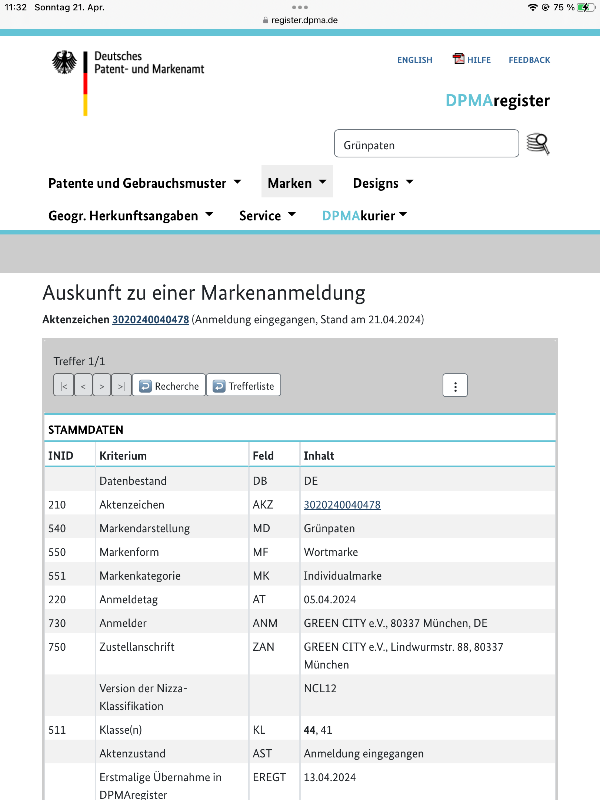Screen dimensions: 600x800
Task: Click the Wi-Fi status icon
Action: (x=533, y=7)
